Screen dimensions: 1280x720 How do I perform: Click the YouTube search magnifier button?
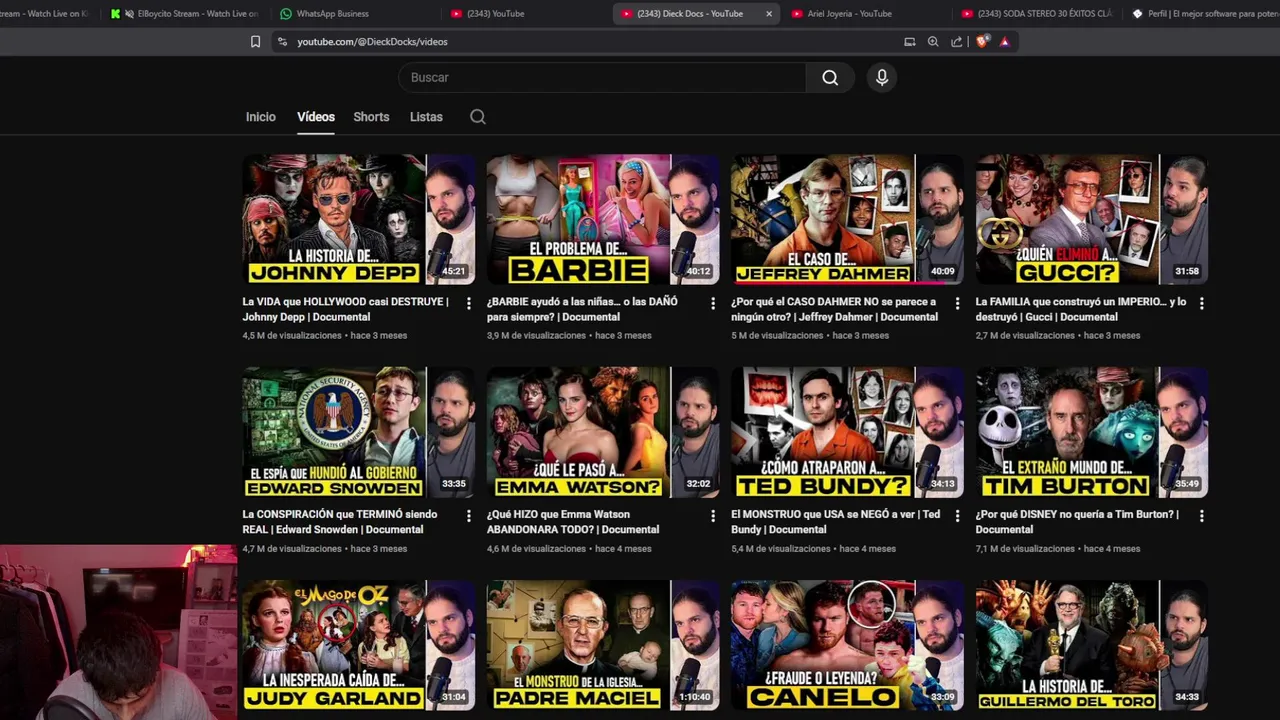point(830,78)
